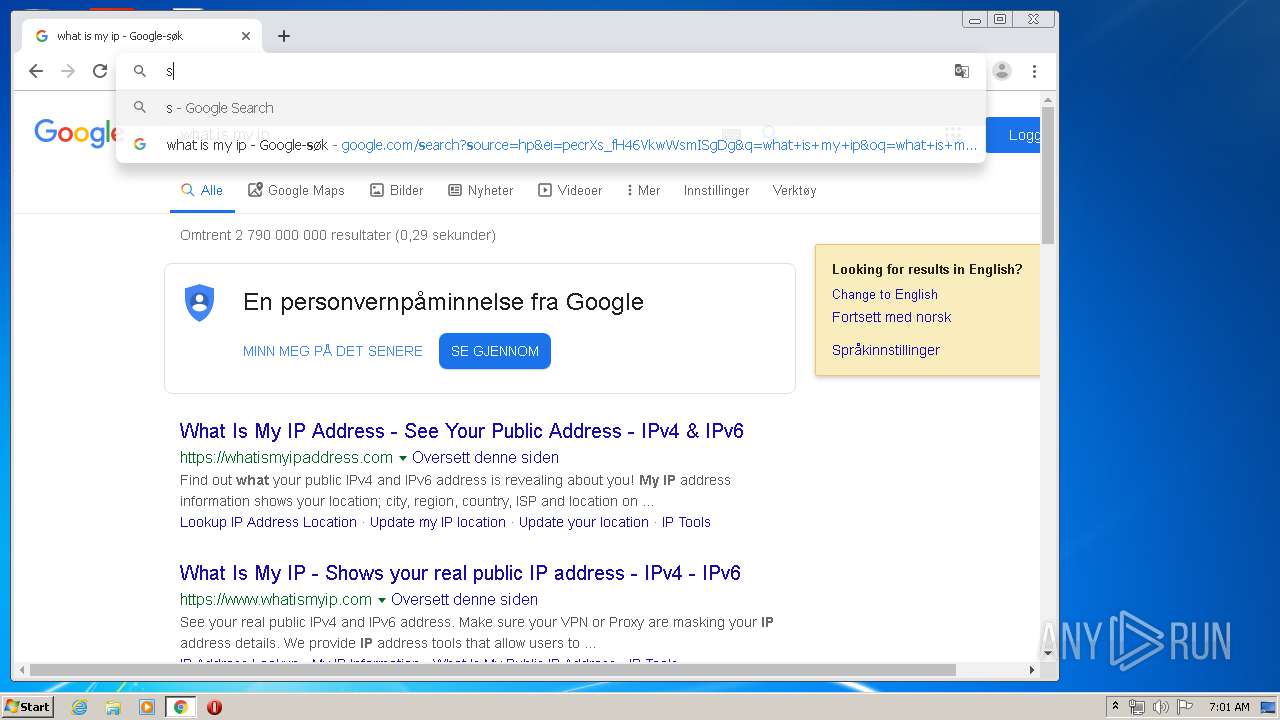Open Windows Explorer folder from taskbar
The image size is (1280, 720).
tap(113, 707)
